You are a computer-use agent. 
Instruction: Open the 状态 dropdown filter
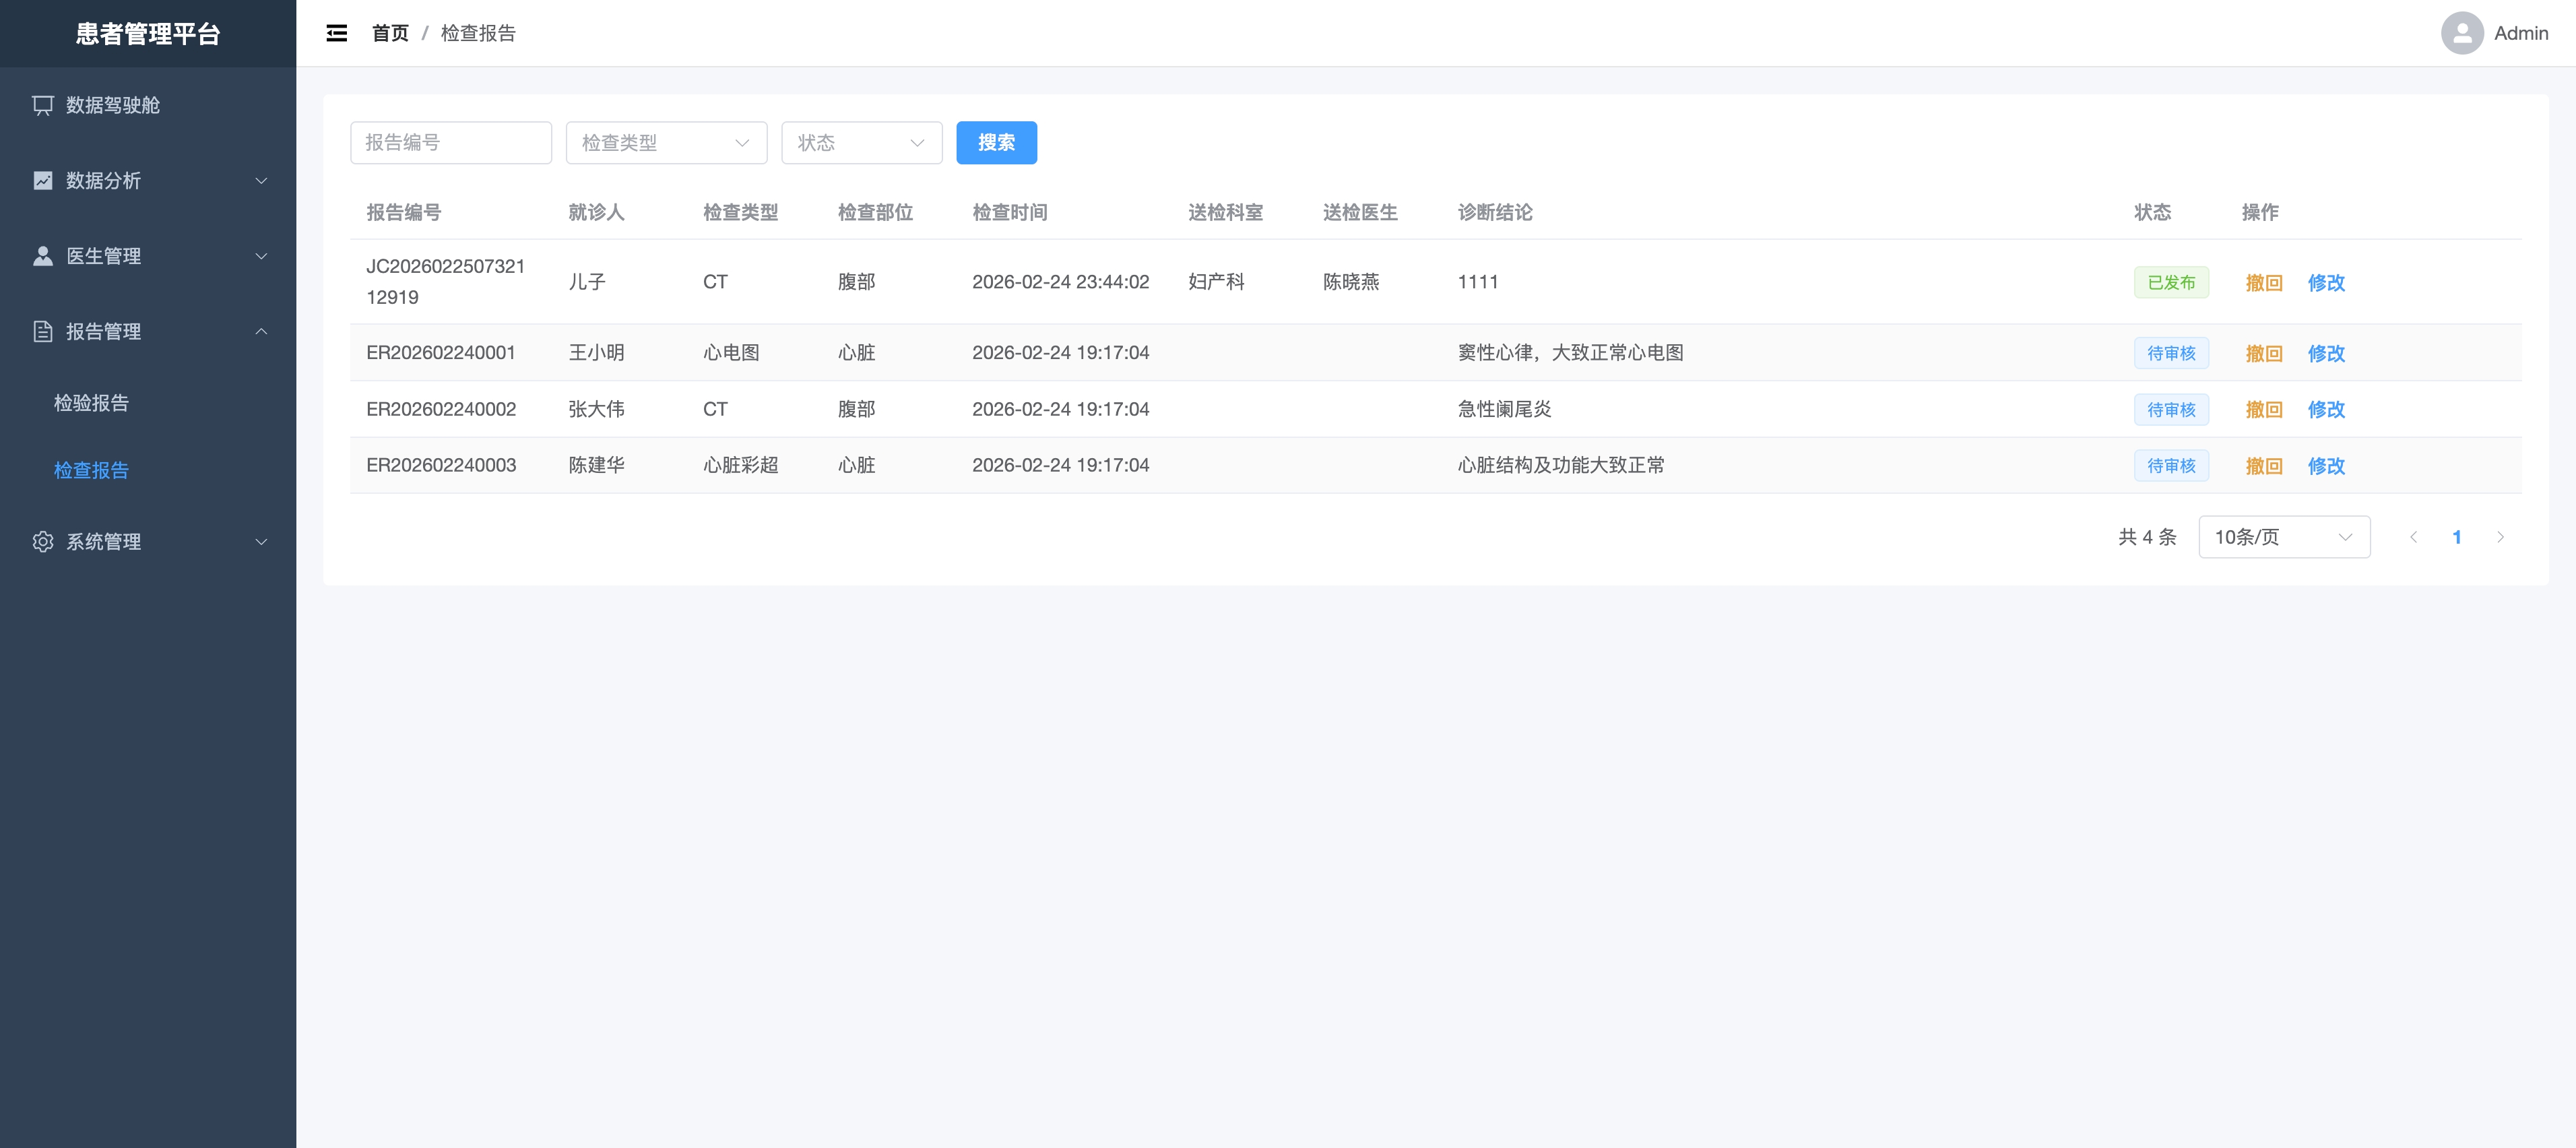pyautogui.click(x=861, y=143)
